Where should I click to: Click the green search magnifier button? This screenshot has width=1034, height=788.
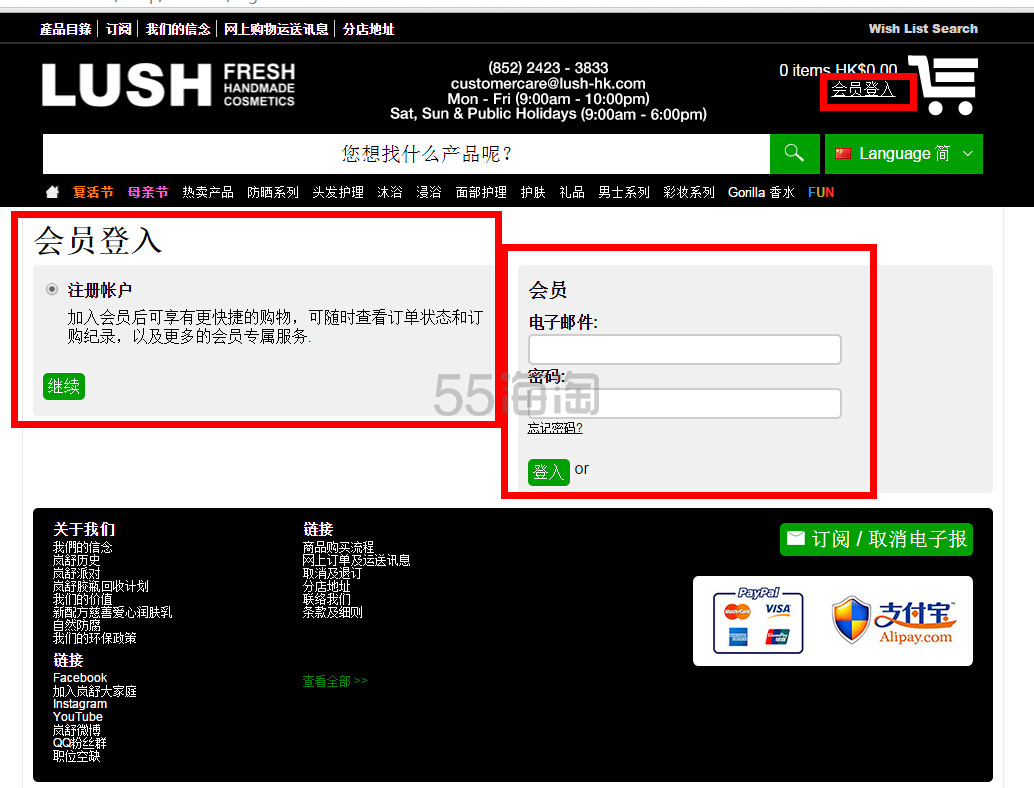coord(795,154)
